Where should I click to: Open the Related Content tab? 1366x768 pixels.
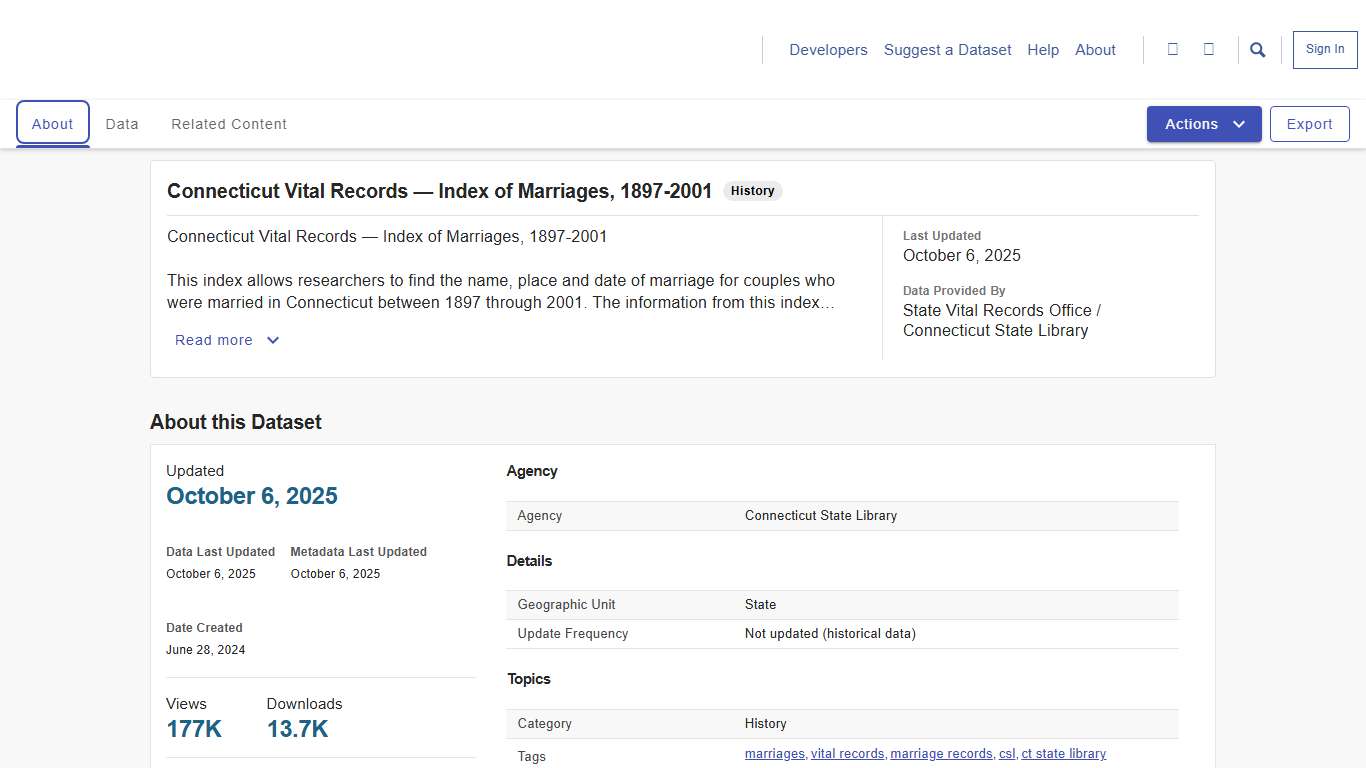228,123
